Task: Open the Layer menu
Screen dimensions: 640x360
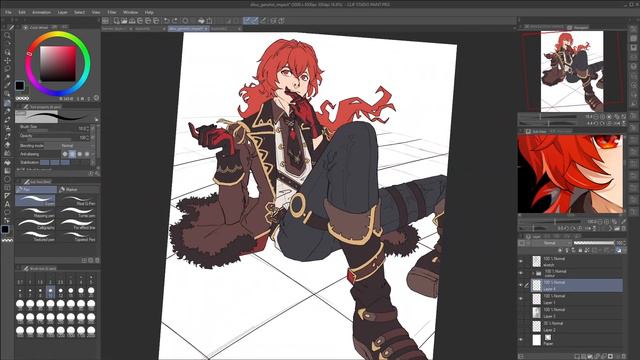Action: click(x=62, y=12)
